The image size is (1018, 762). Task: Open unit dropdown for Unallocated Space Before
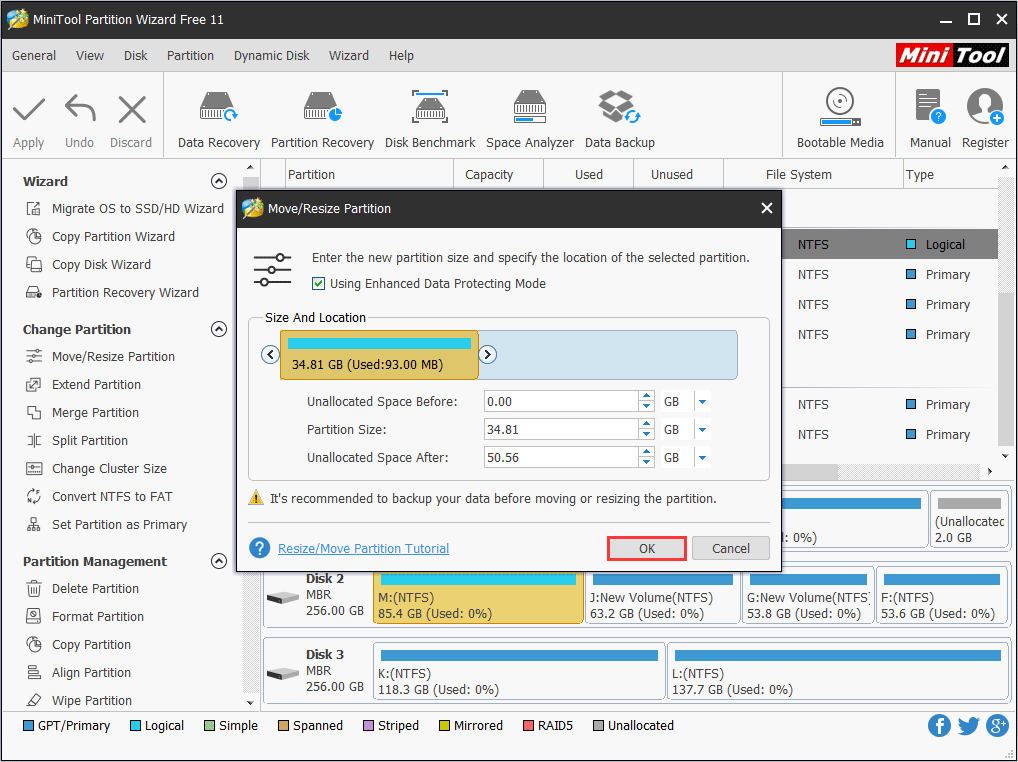point(702,402)
